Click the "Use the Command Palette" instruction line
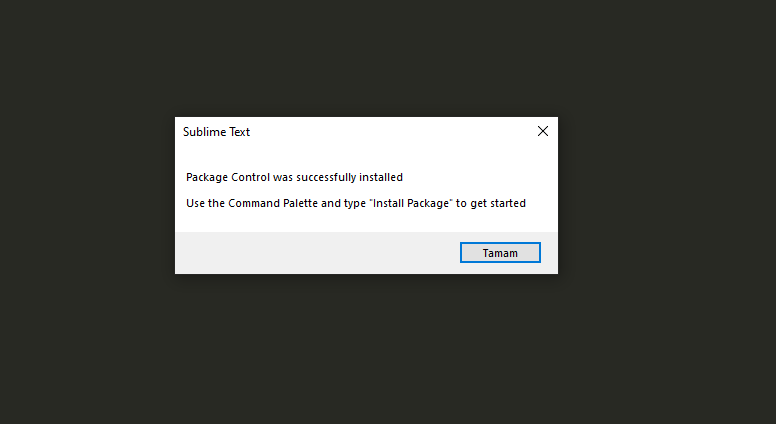The height and width of the screenshot is (424, 776). [356, 203]
